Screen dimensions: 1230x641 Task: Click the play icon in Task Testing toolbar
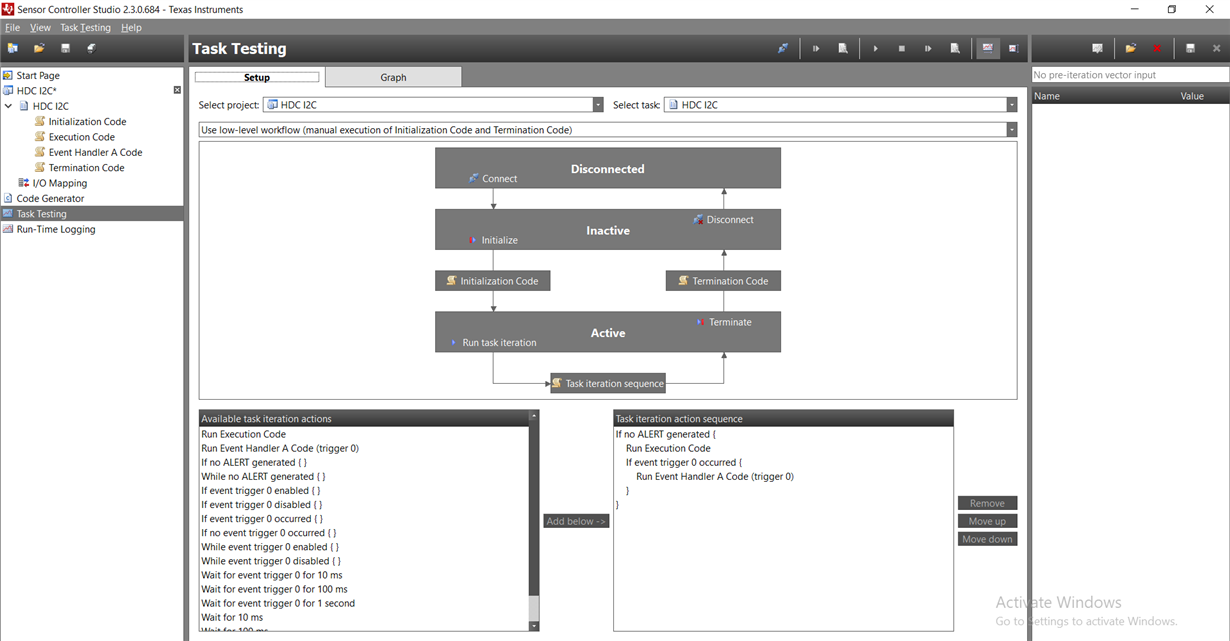click(875, 48)
